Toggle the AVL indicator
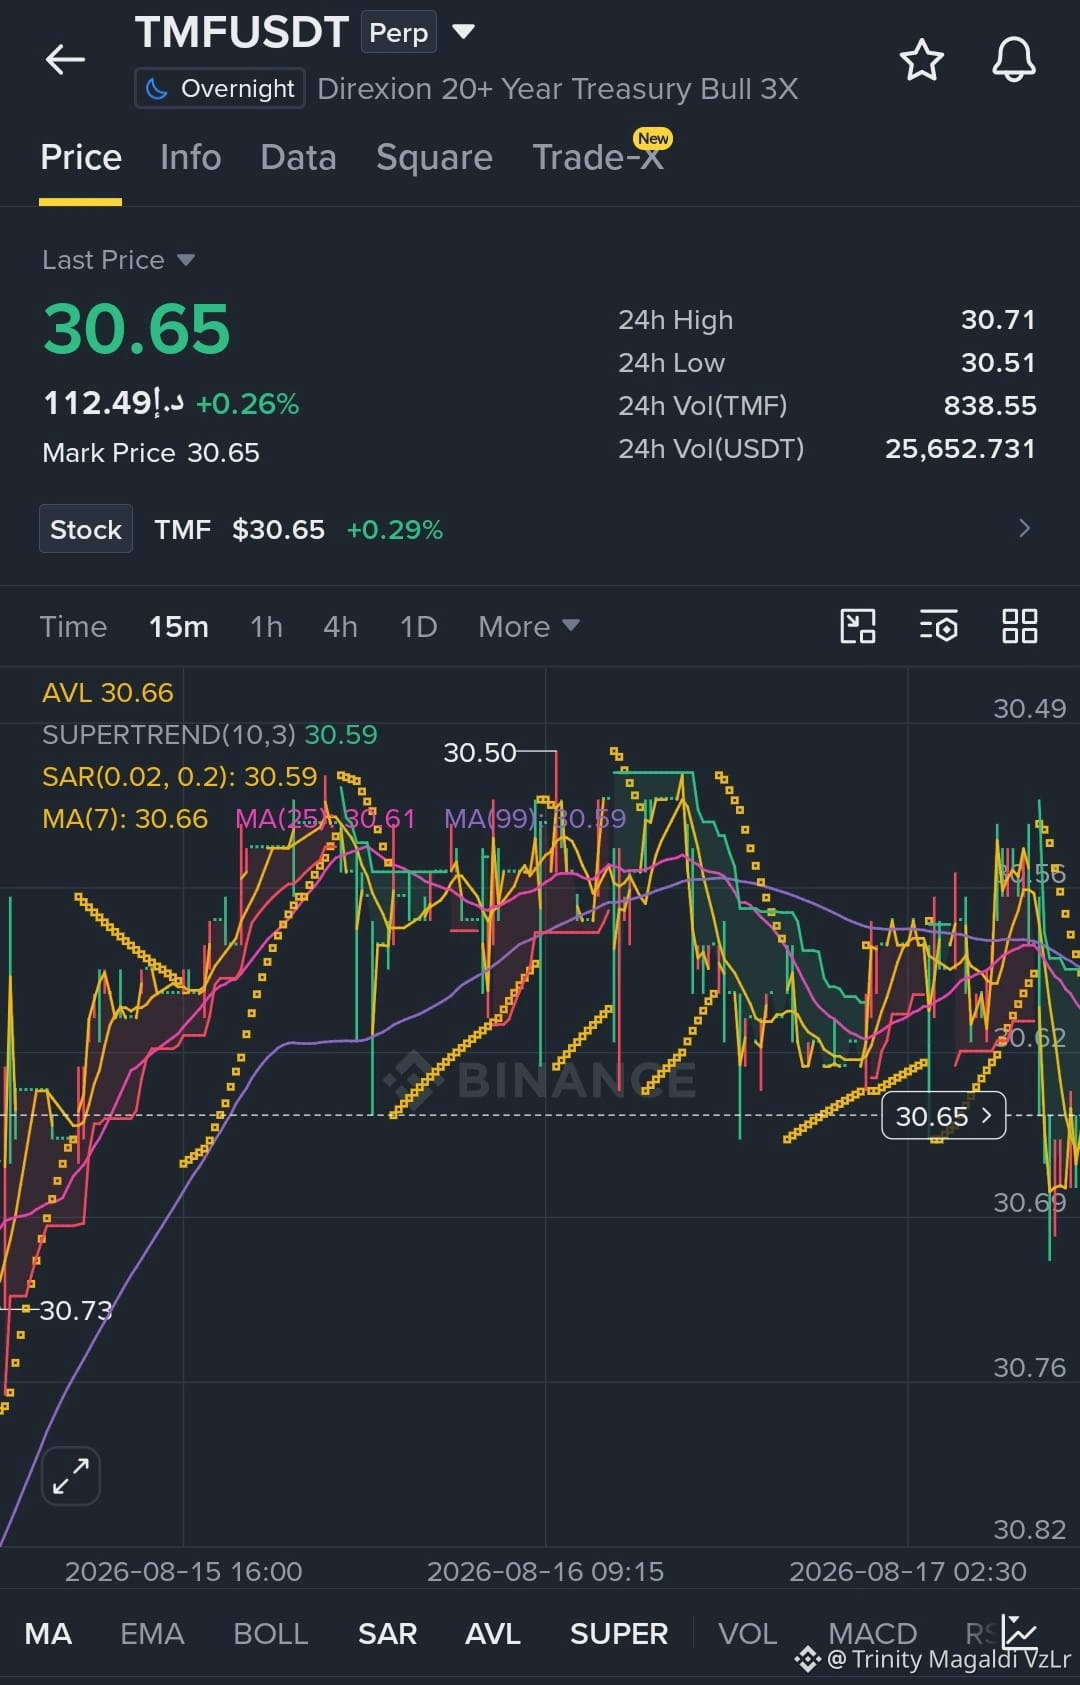1080x1685 pixels. [x=493, y=1634]
